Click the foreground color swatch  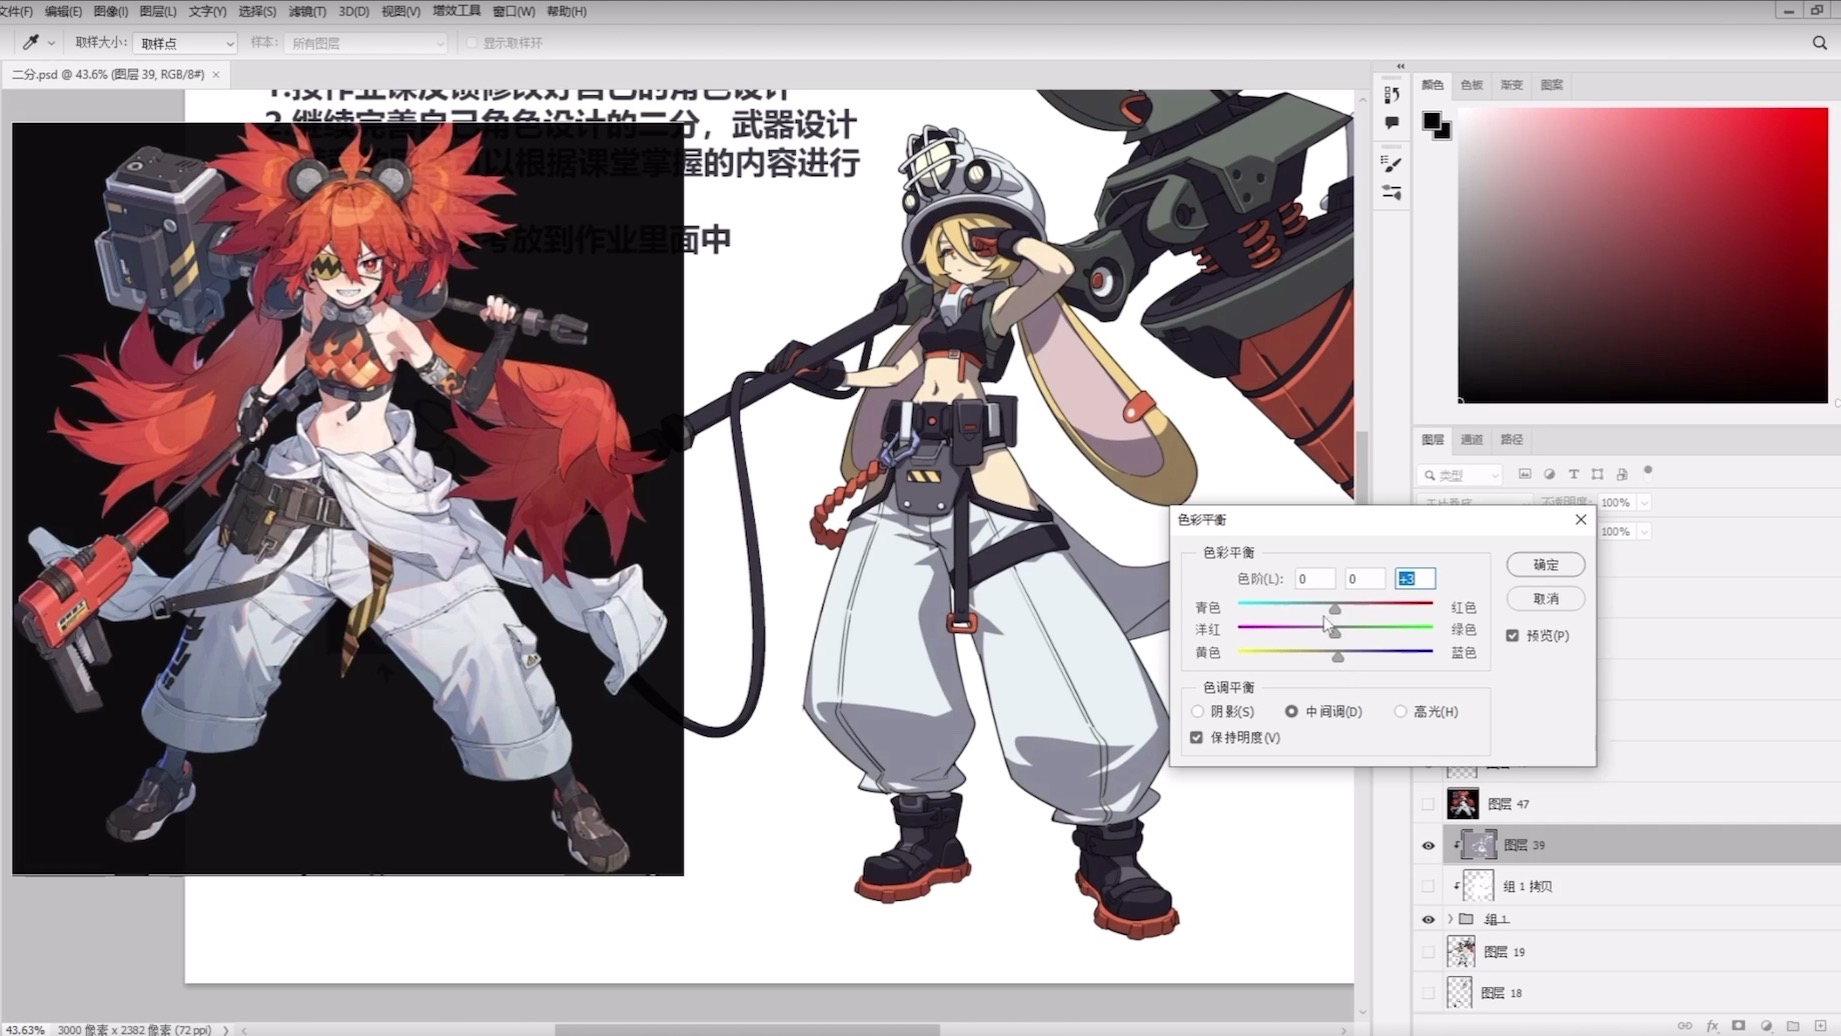point(1432,122)
